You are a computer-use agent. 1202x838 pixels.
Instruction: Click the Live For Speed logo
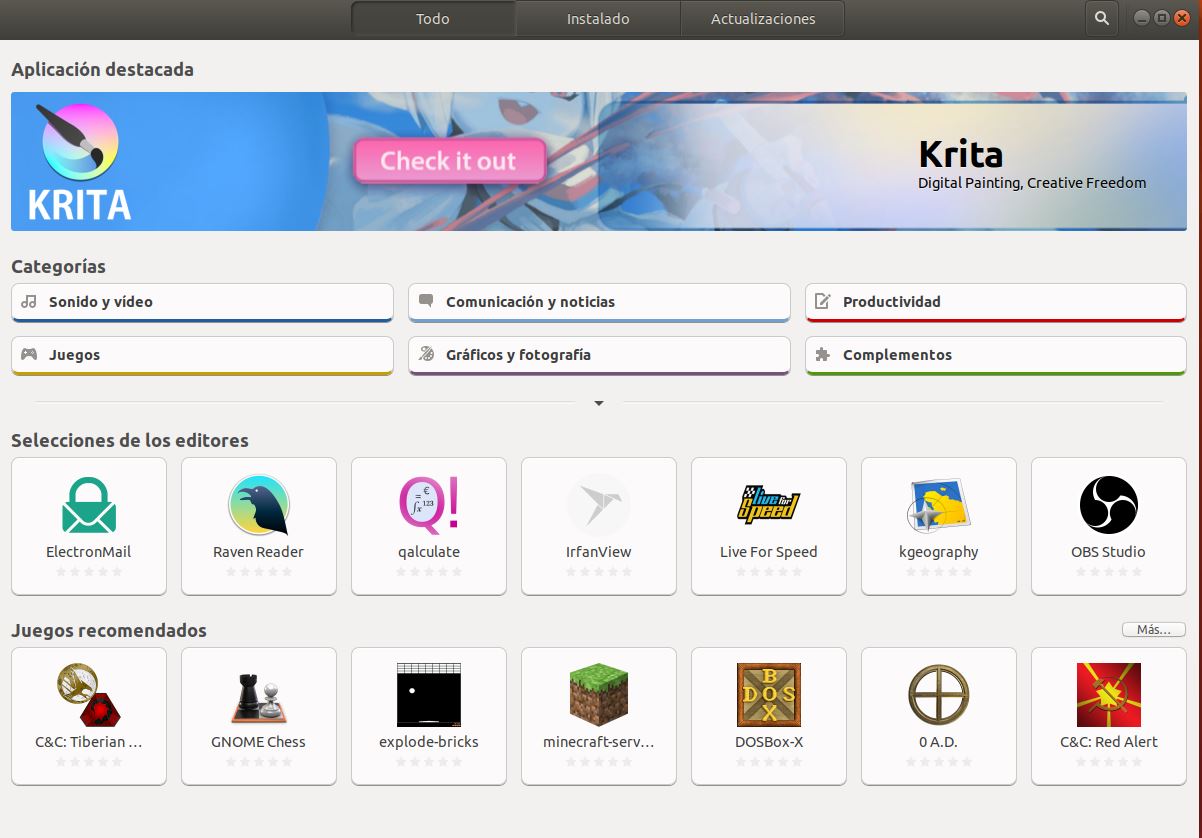[769, 504]
